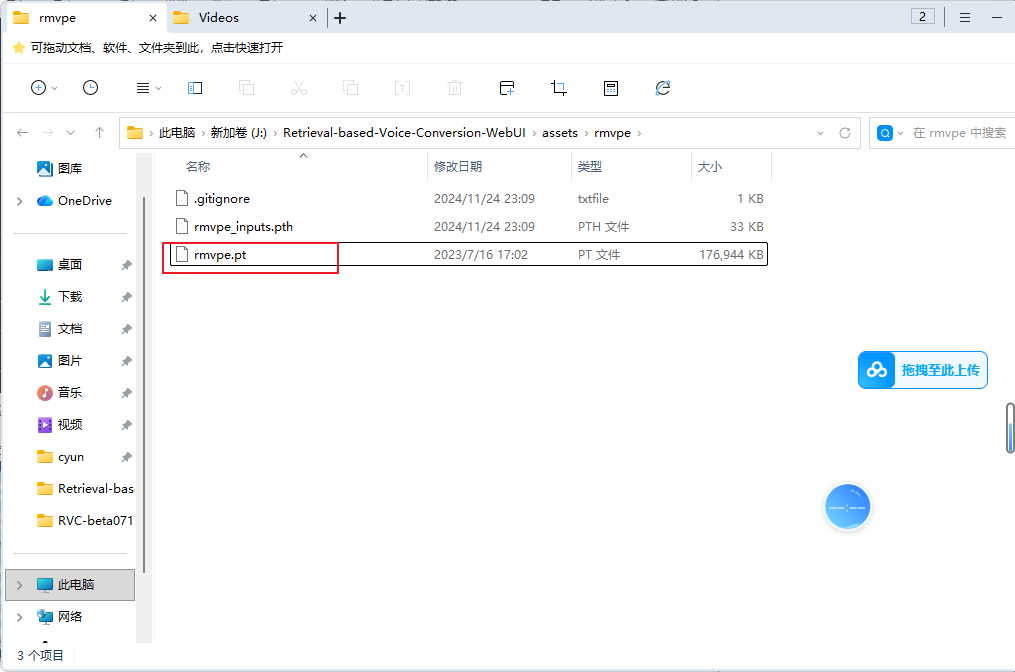Screen dimensions: 1015x672
Task: Click the Copy toolbar icon
Action: 246,87
